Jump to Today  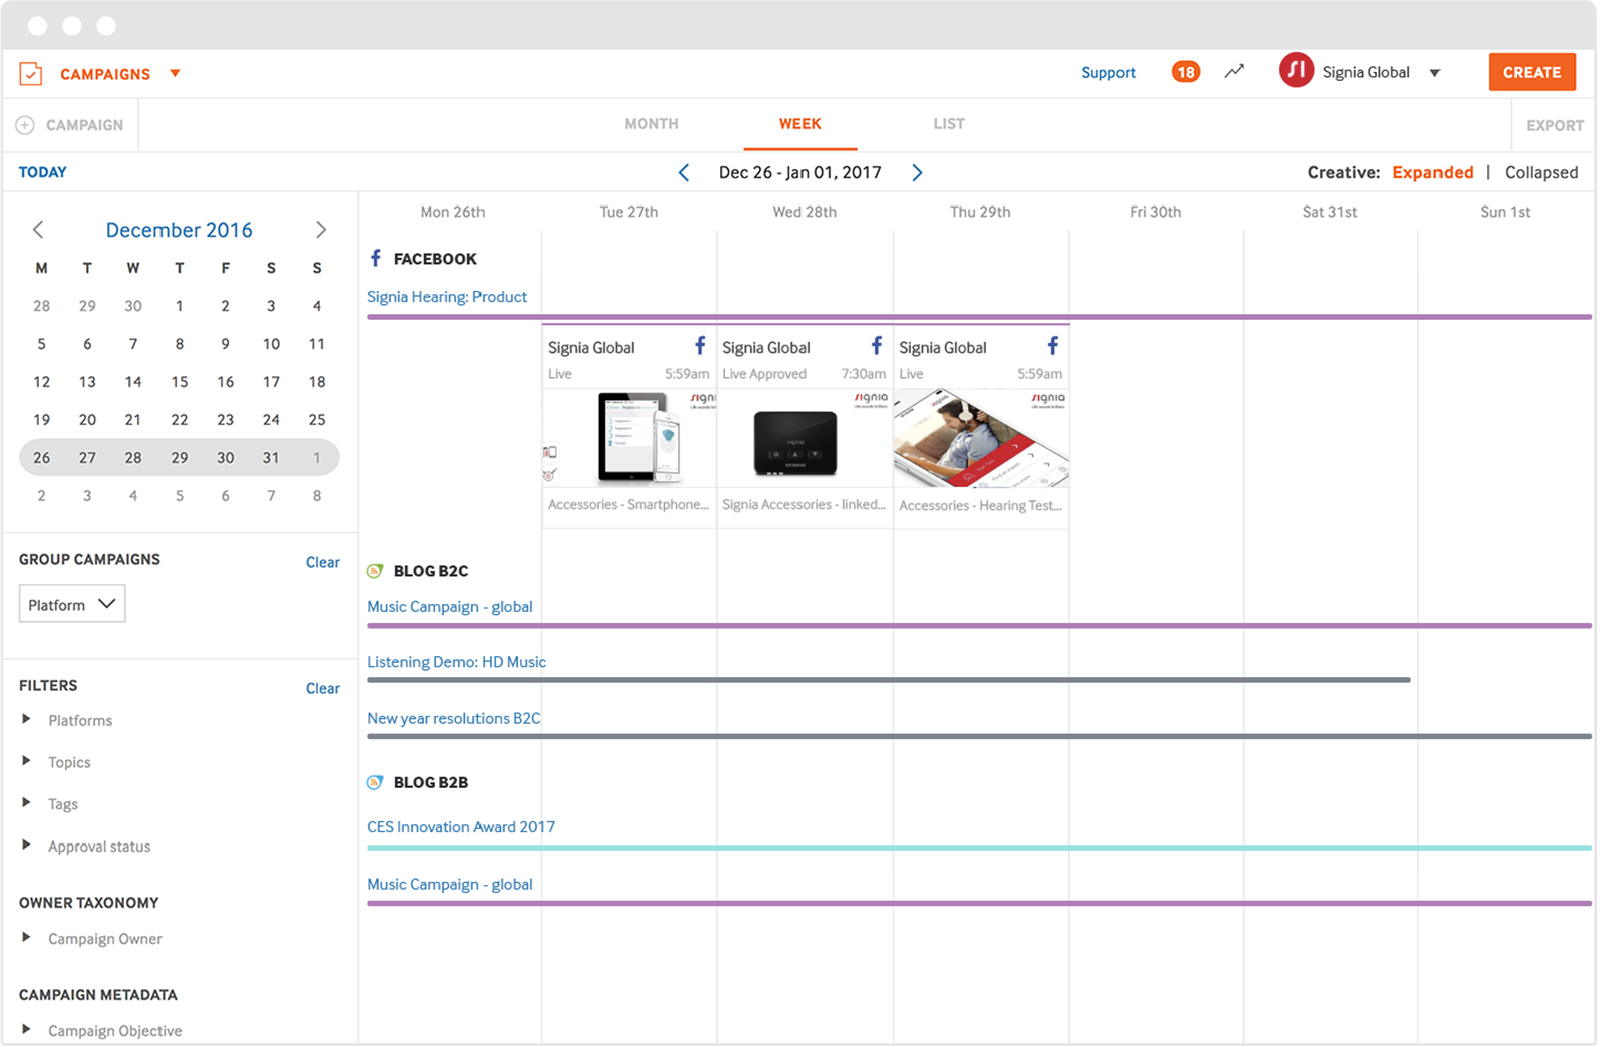click(x=43, y=172)
